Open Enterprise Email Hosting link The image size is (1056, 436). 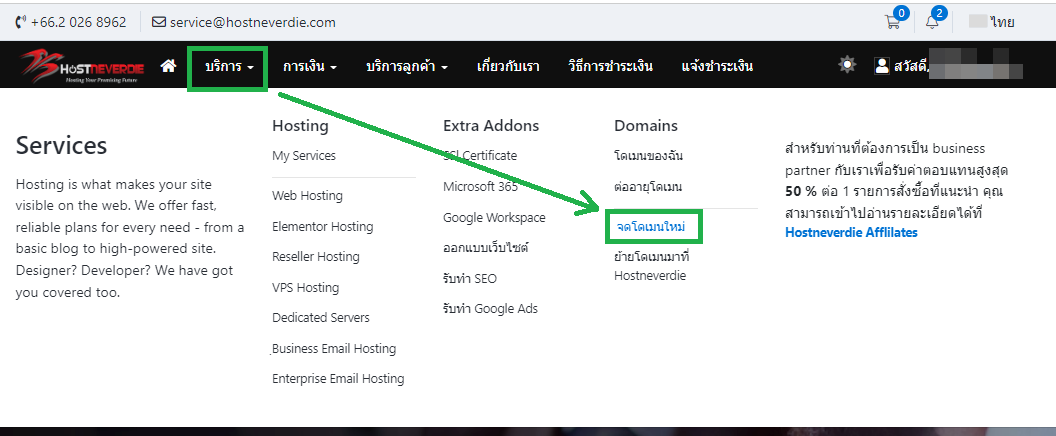pyautogui.click(x=338, y=379)
